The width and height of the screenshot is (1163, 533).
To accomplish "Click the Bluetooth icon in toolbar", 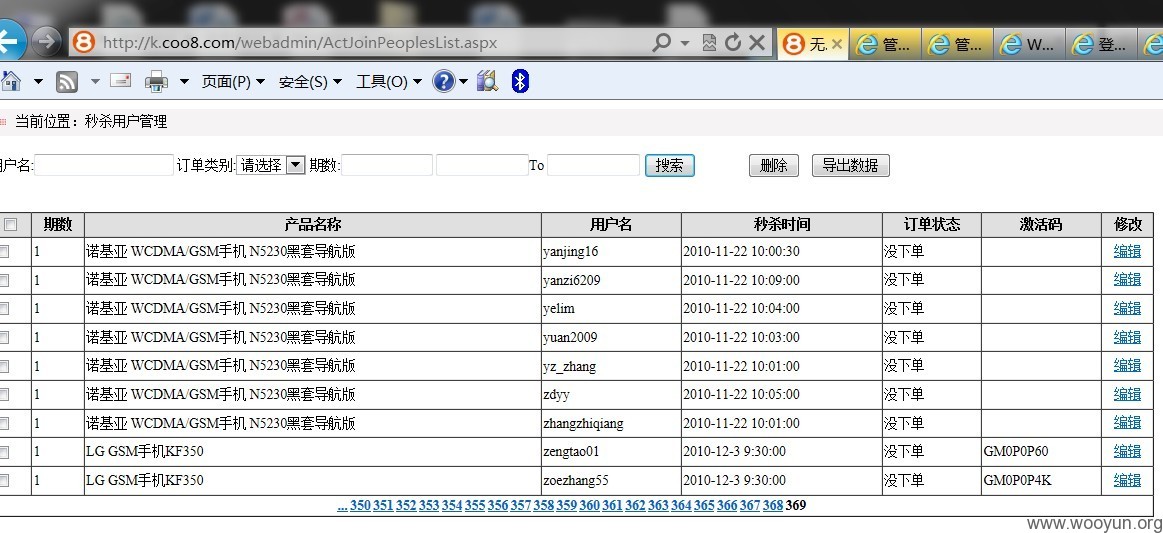I will (520, 81).
